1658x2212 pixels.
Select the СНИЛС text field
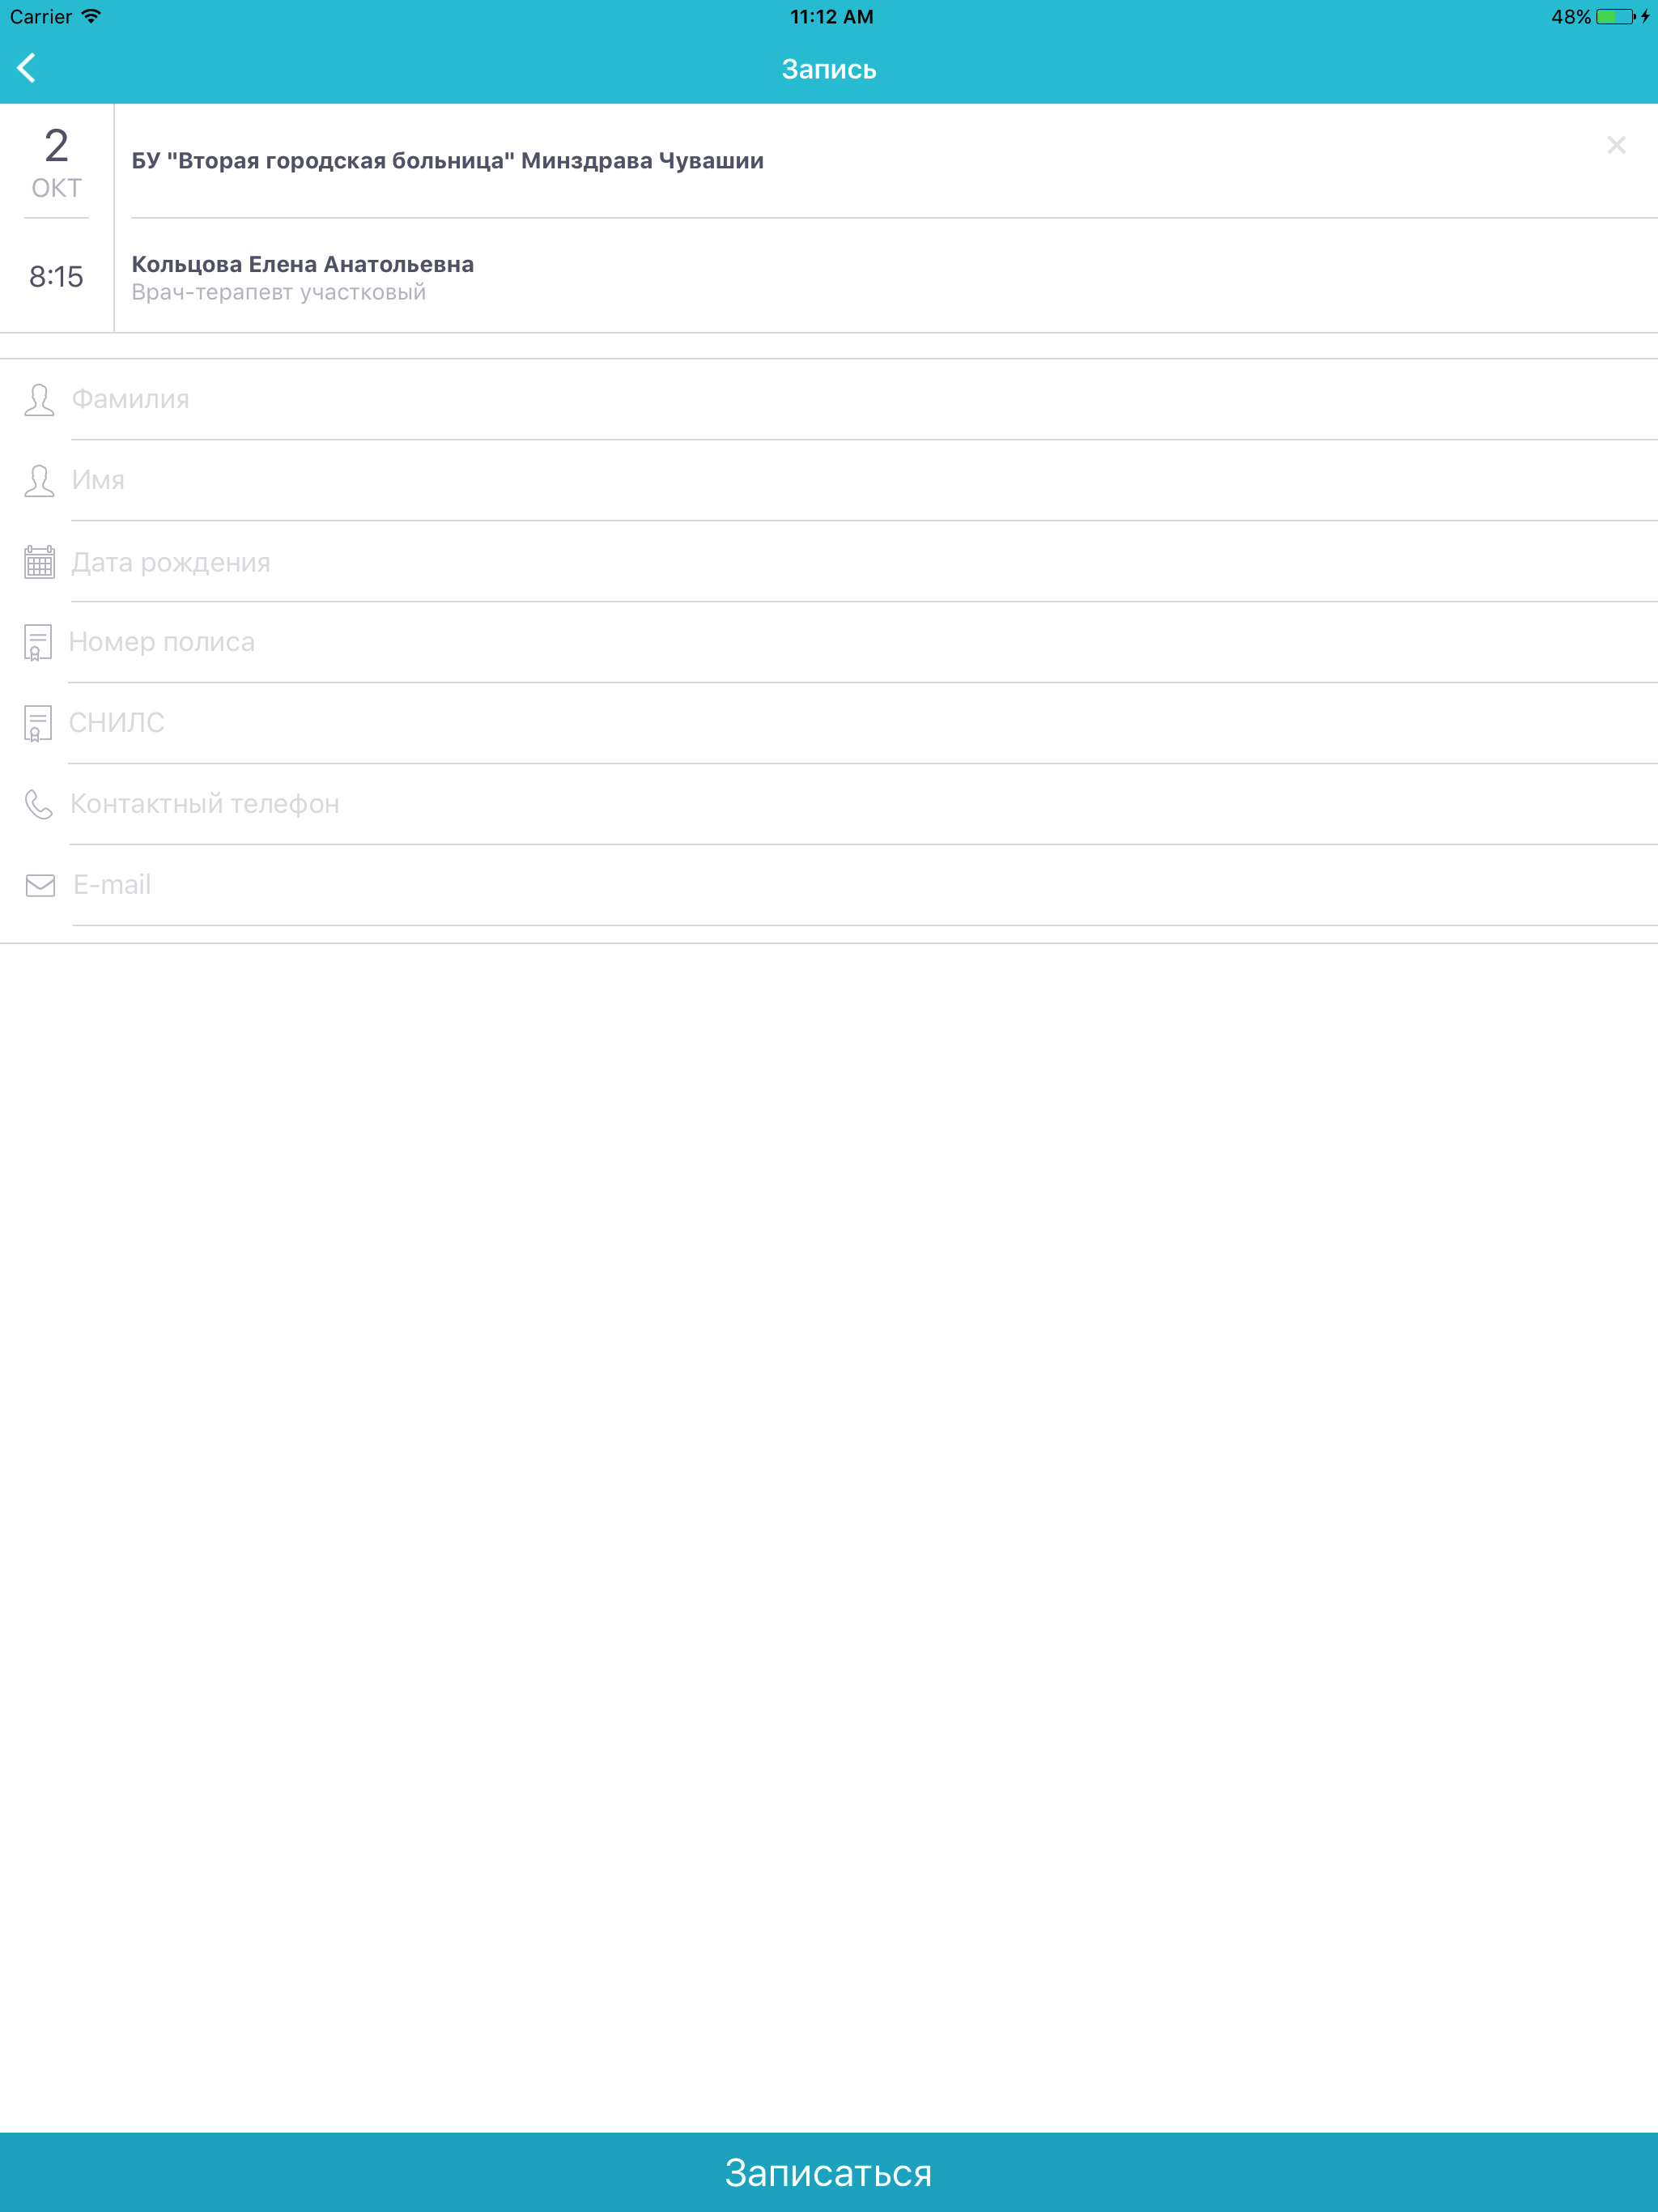click(x=862, y=724)
